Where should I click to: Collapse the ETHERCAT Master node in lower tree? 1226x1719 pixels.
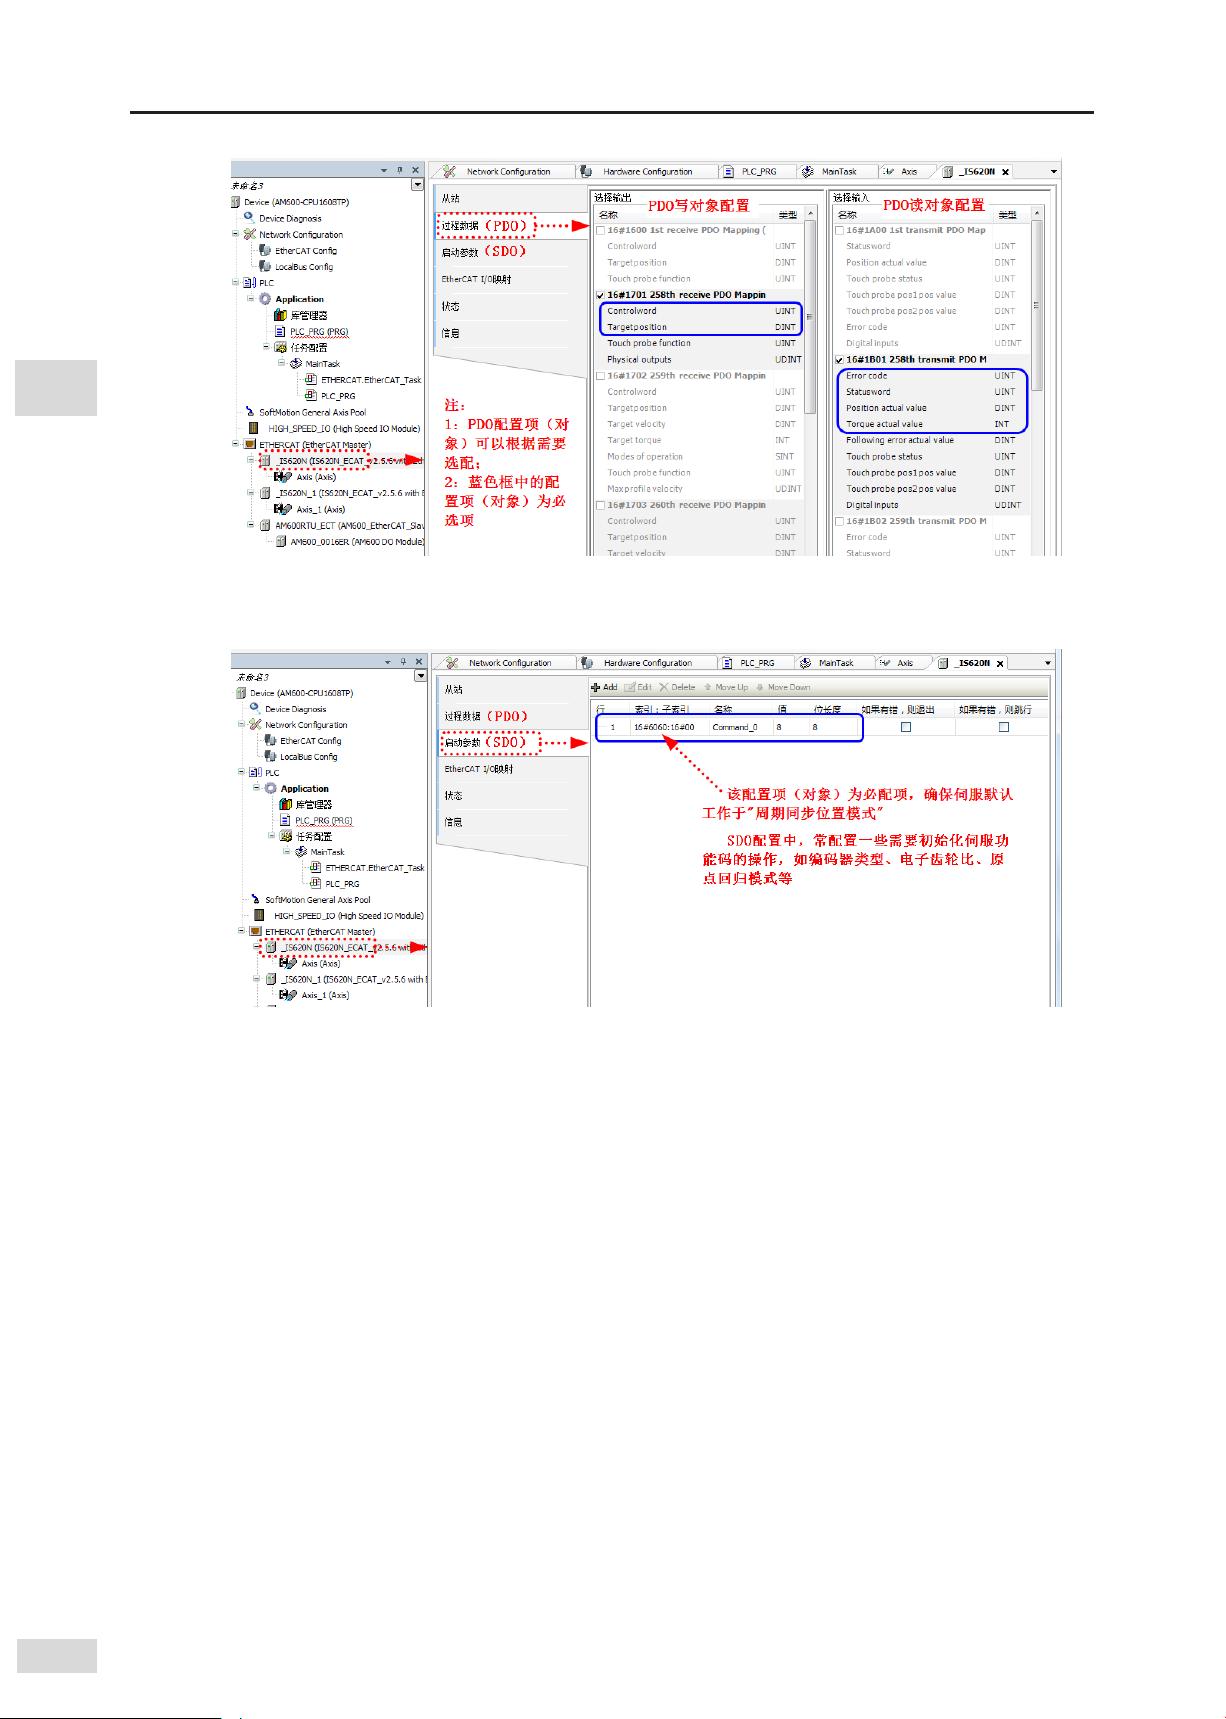(243, 931)
